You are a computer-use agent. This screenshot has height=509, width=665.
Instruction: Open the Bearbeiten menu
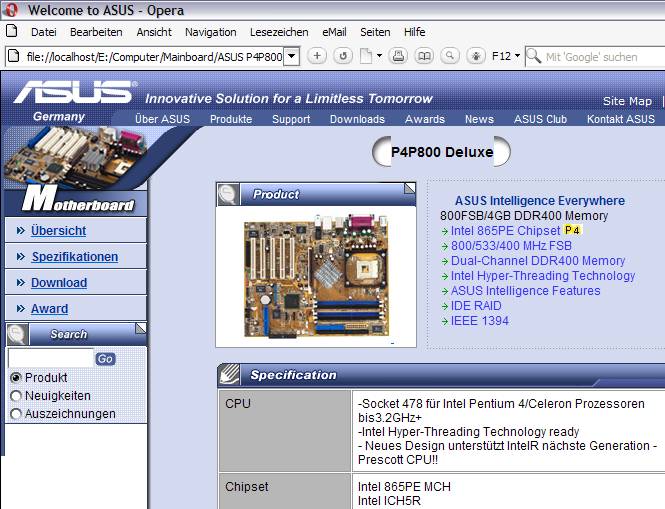(96, 32)
